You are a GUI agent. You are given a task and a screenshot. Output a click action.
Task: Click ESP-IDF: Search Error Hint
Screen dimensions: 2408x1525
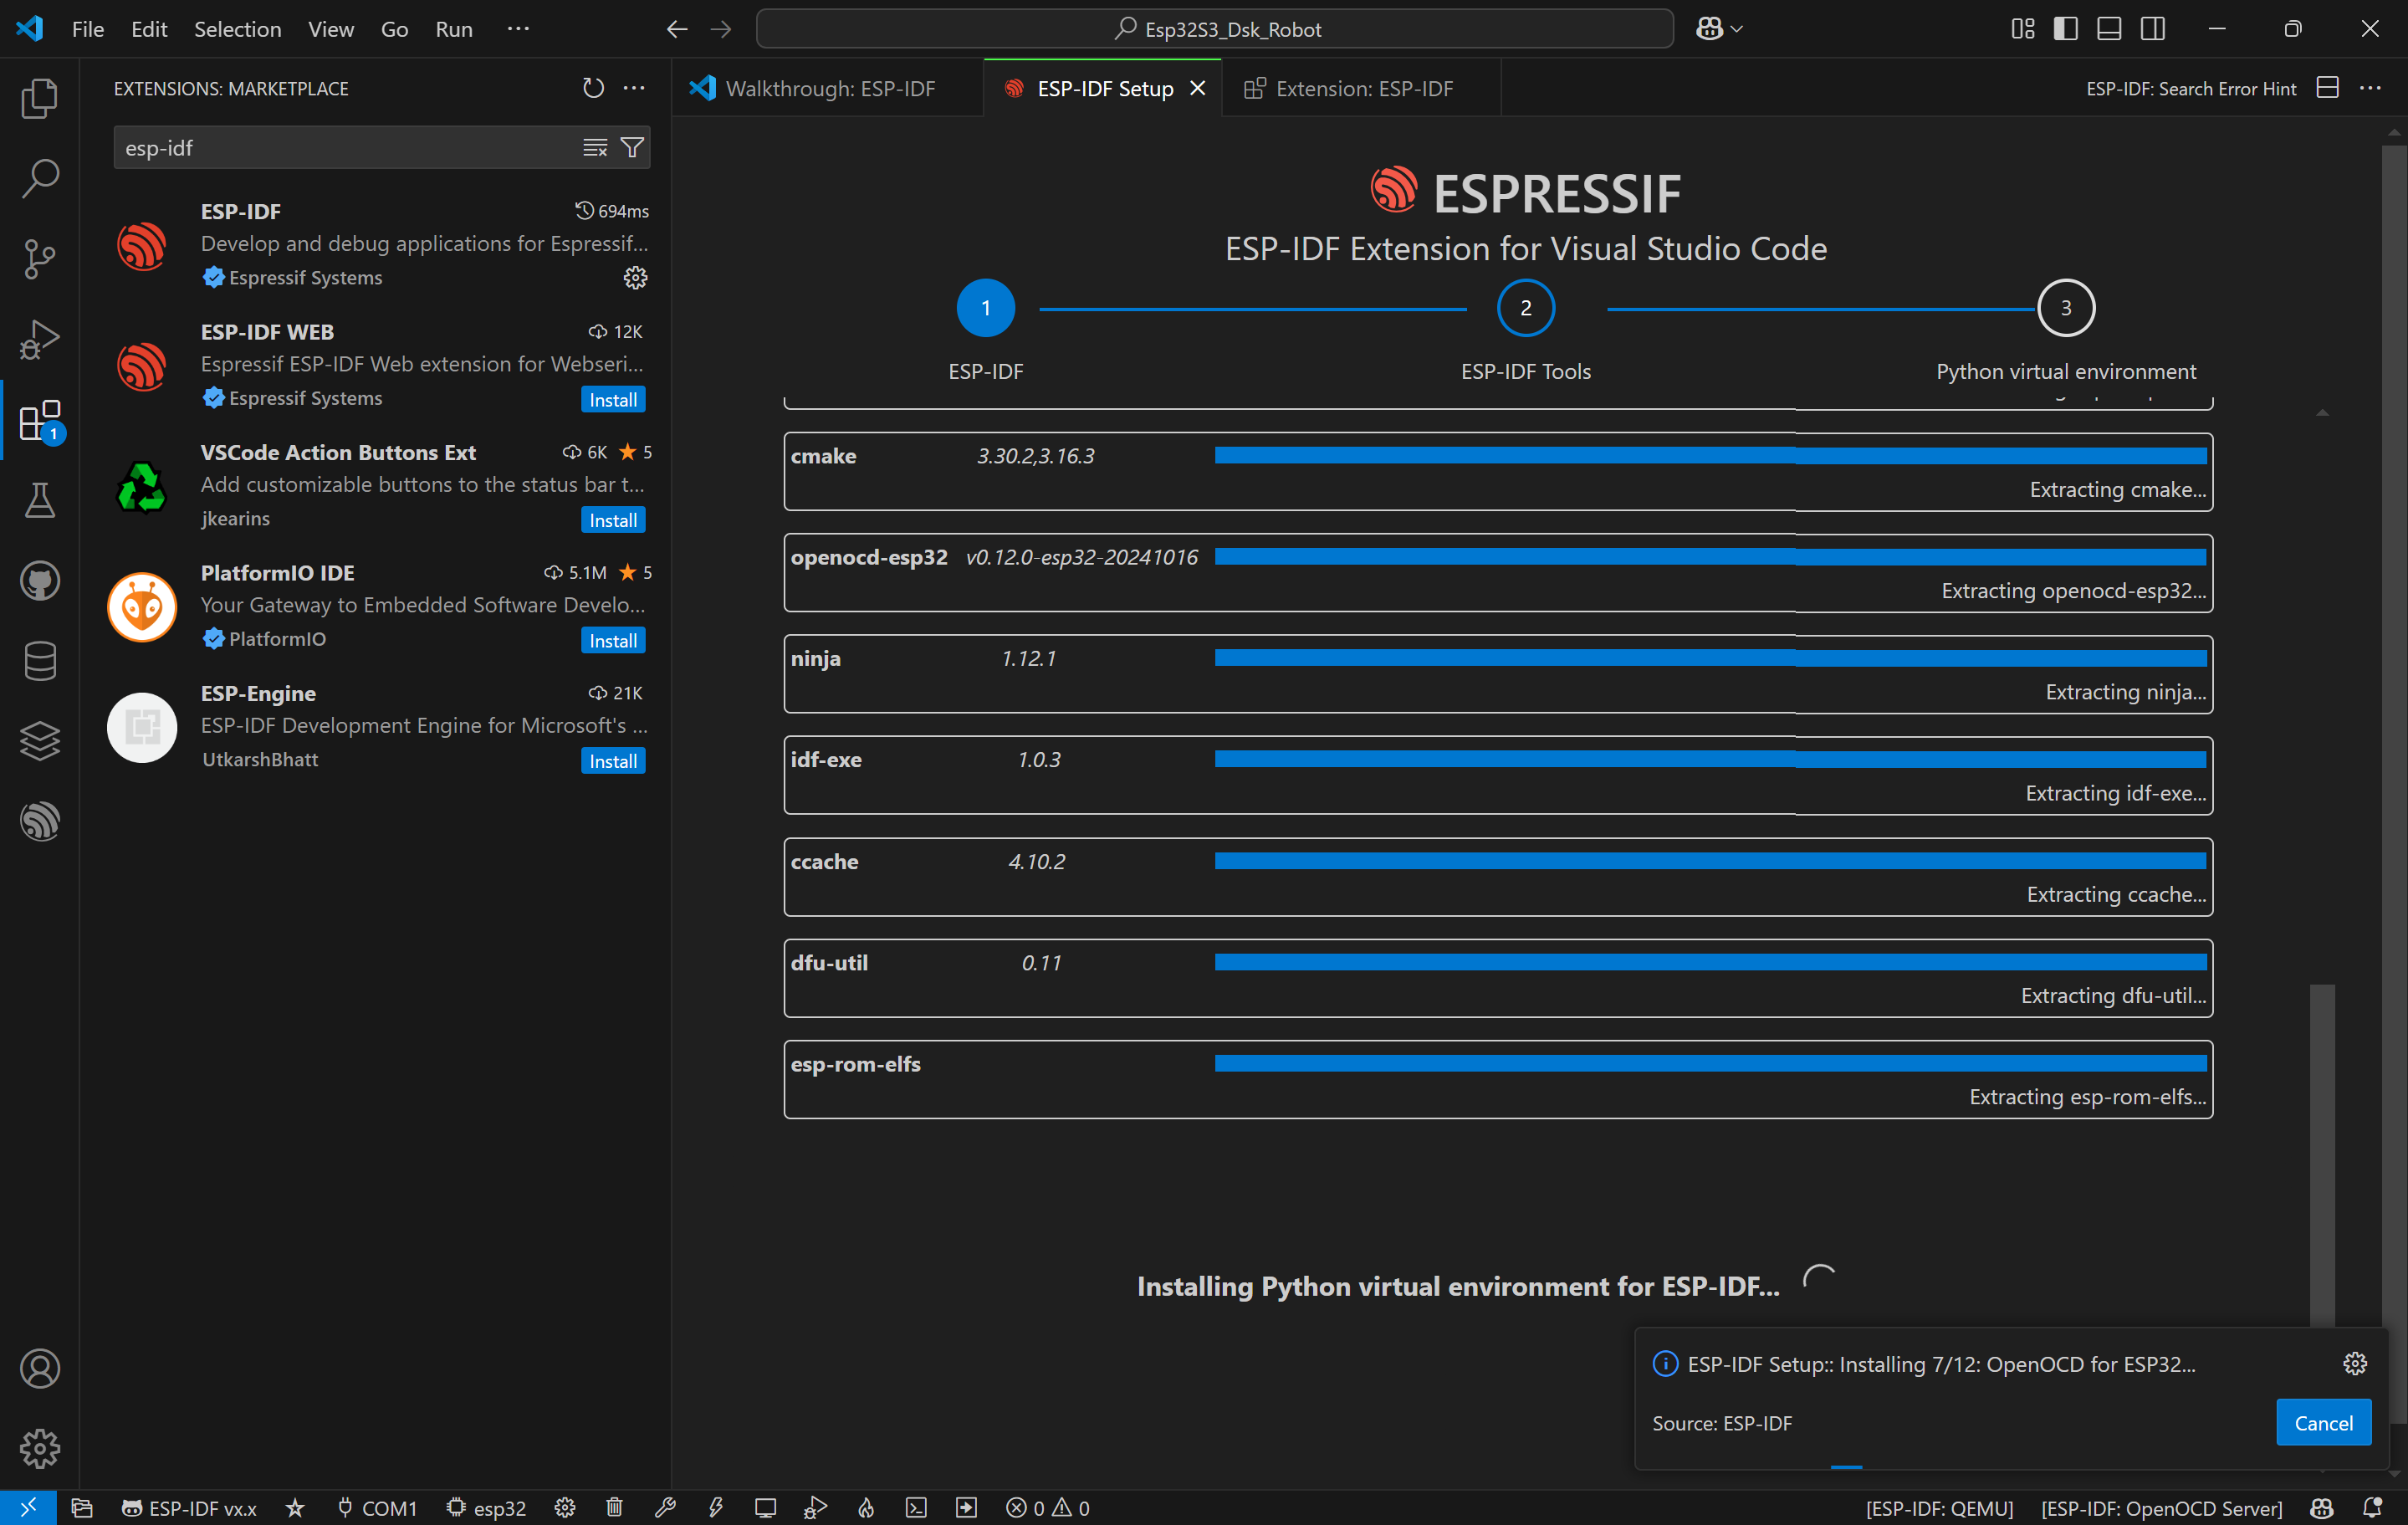(x=2190, y=88)
